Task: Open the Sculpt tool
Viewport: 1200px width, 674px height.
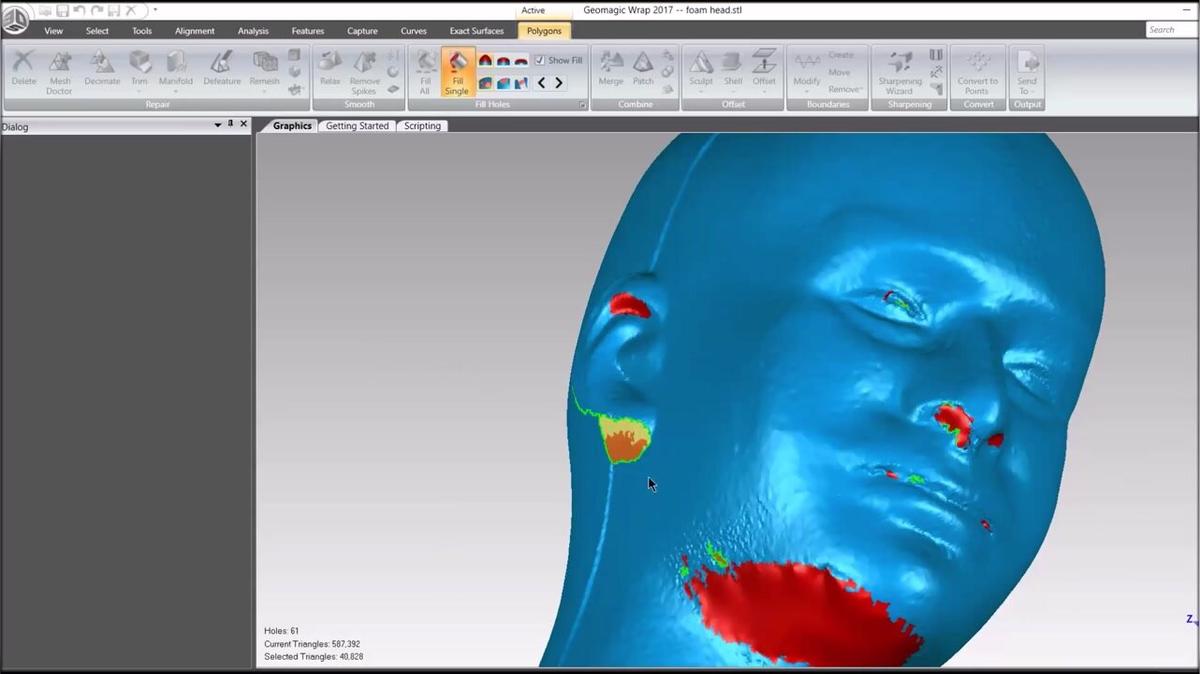Action: [701, 70]
